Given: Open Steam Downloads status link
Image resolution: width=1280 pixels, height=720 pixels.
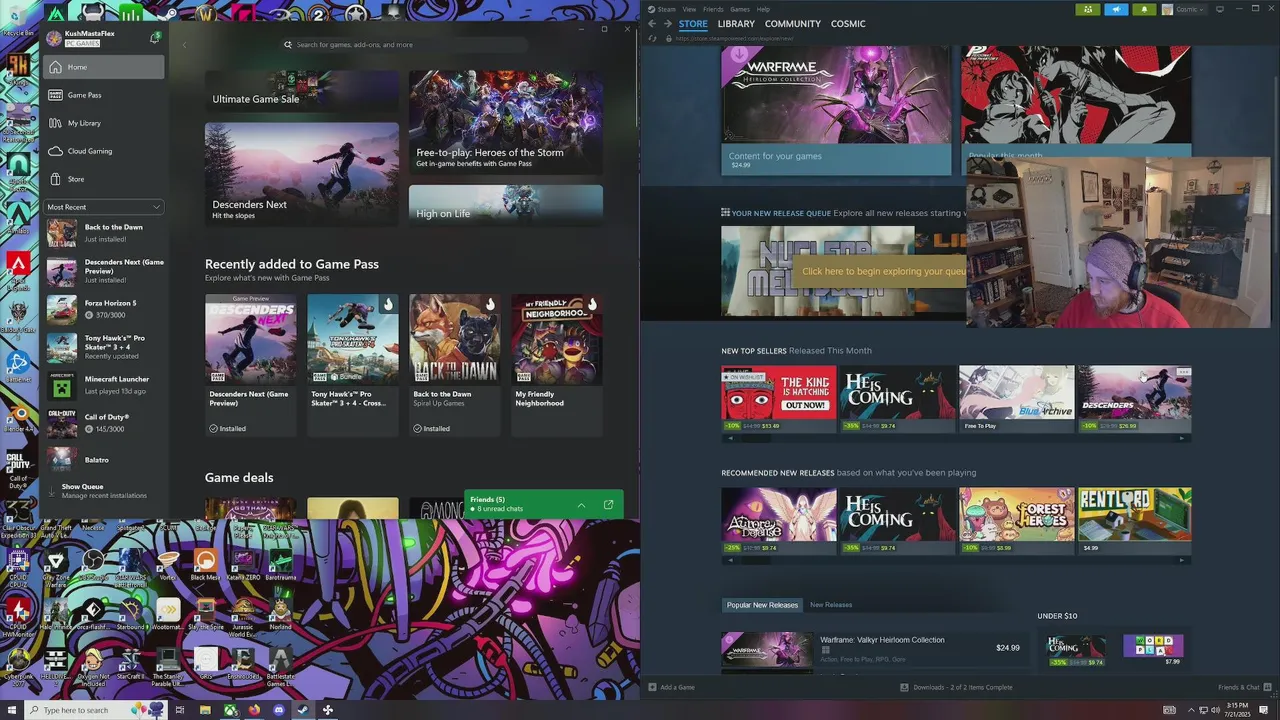Looking at the screenshot, I should tap(956, 687).
